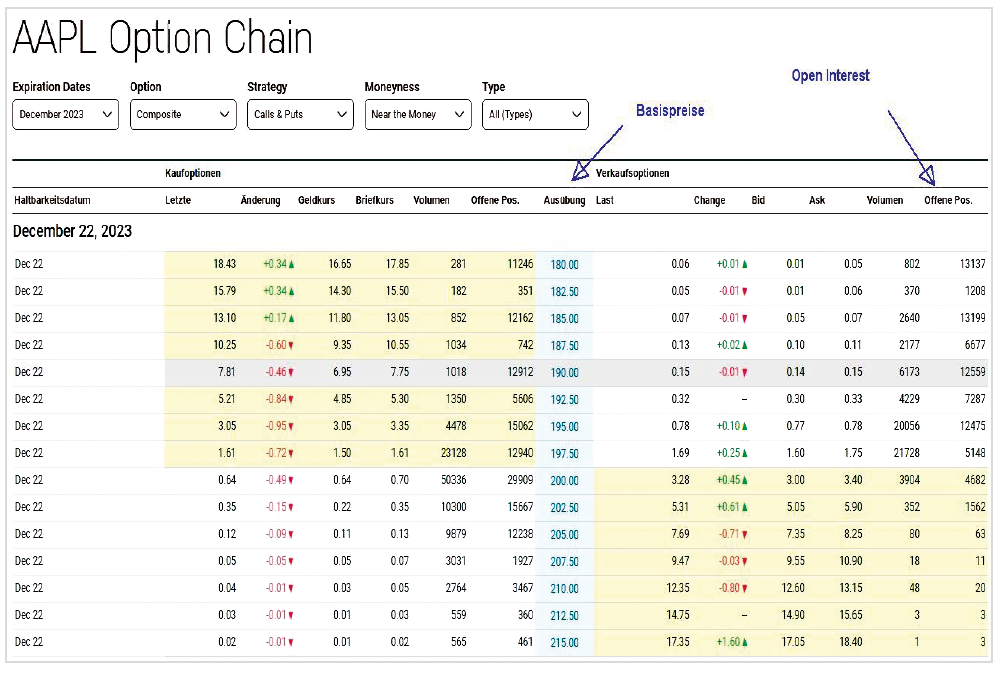Viewport: 1006px width, 674px height.
Task: Click call bid 11.80
Action: pyautogui.click(x=340, y=317)
